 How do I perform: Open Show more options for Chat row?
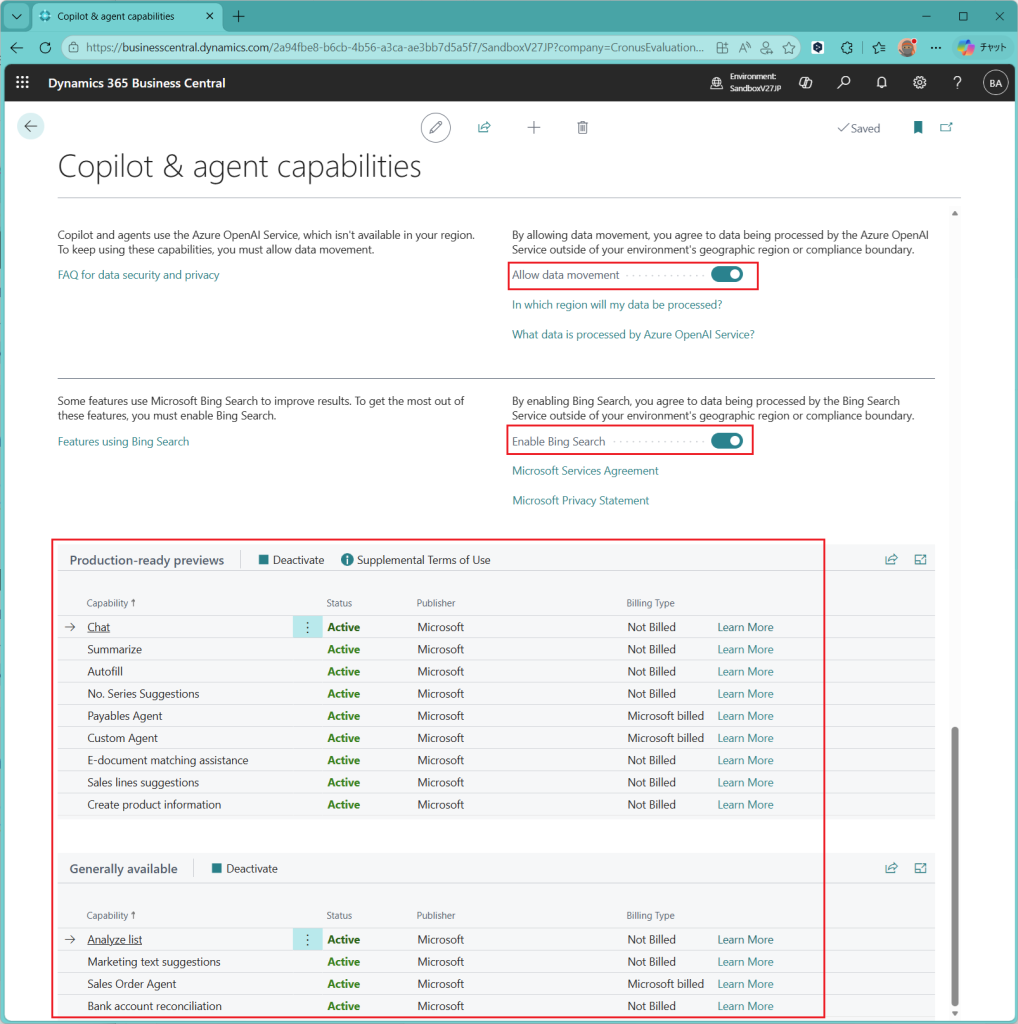[307, 627]
